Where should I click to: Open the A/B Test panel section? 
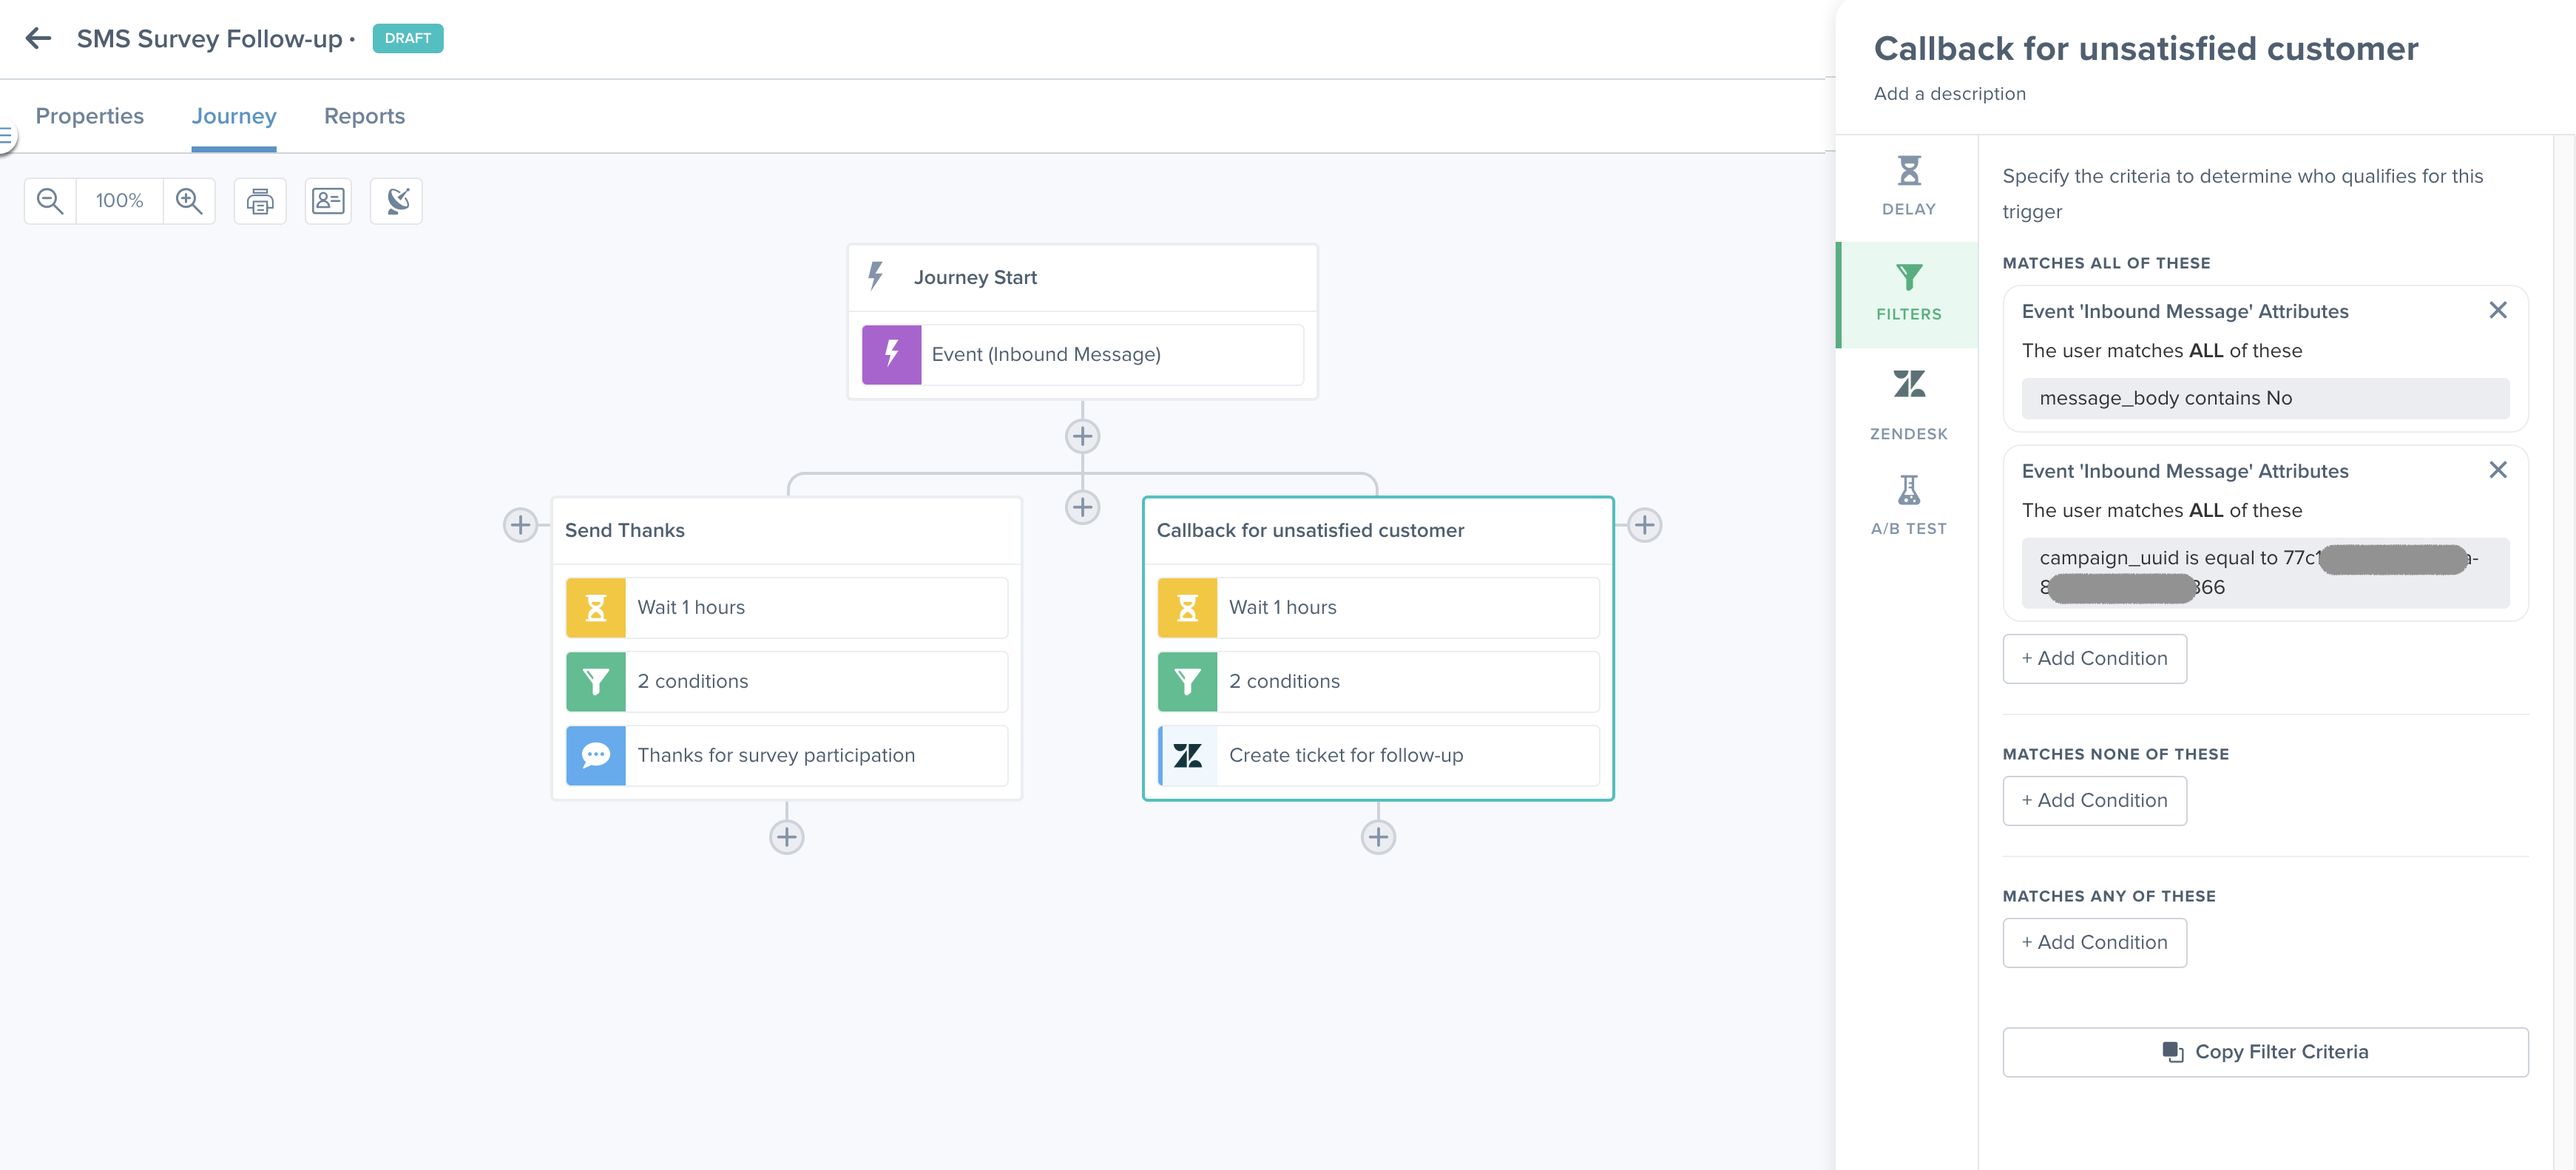(1908, 506)
